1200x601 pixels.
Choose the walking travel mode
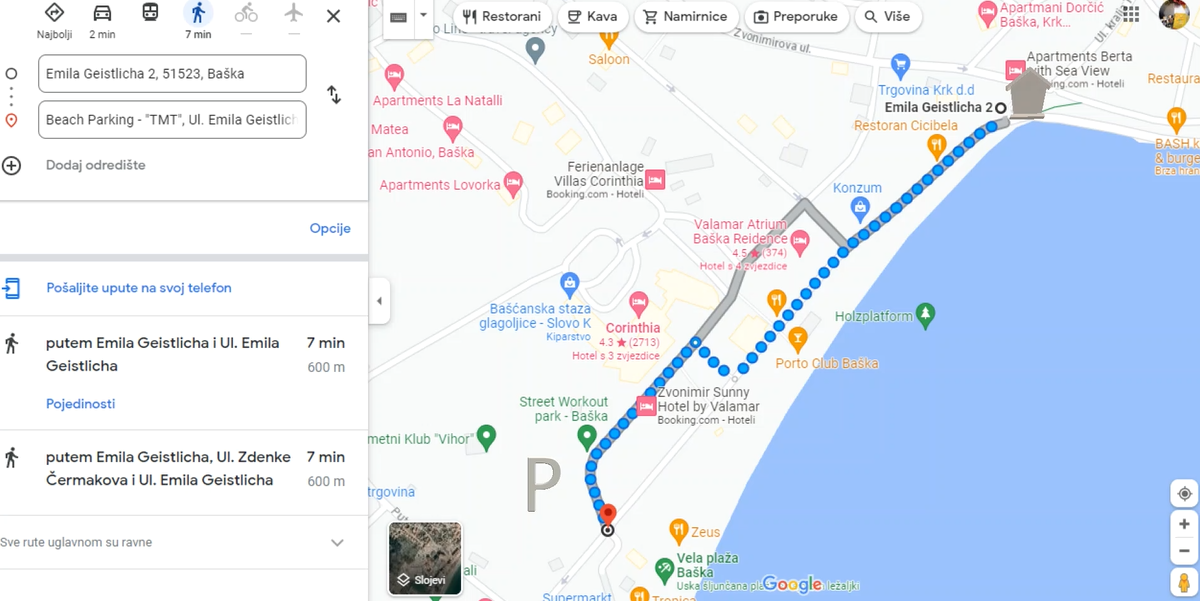(198, 14)
